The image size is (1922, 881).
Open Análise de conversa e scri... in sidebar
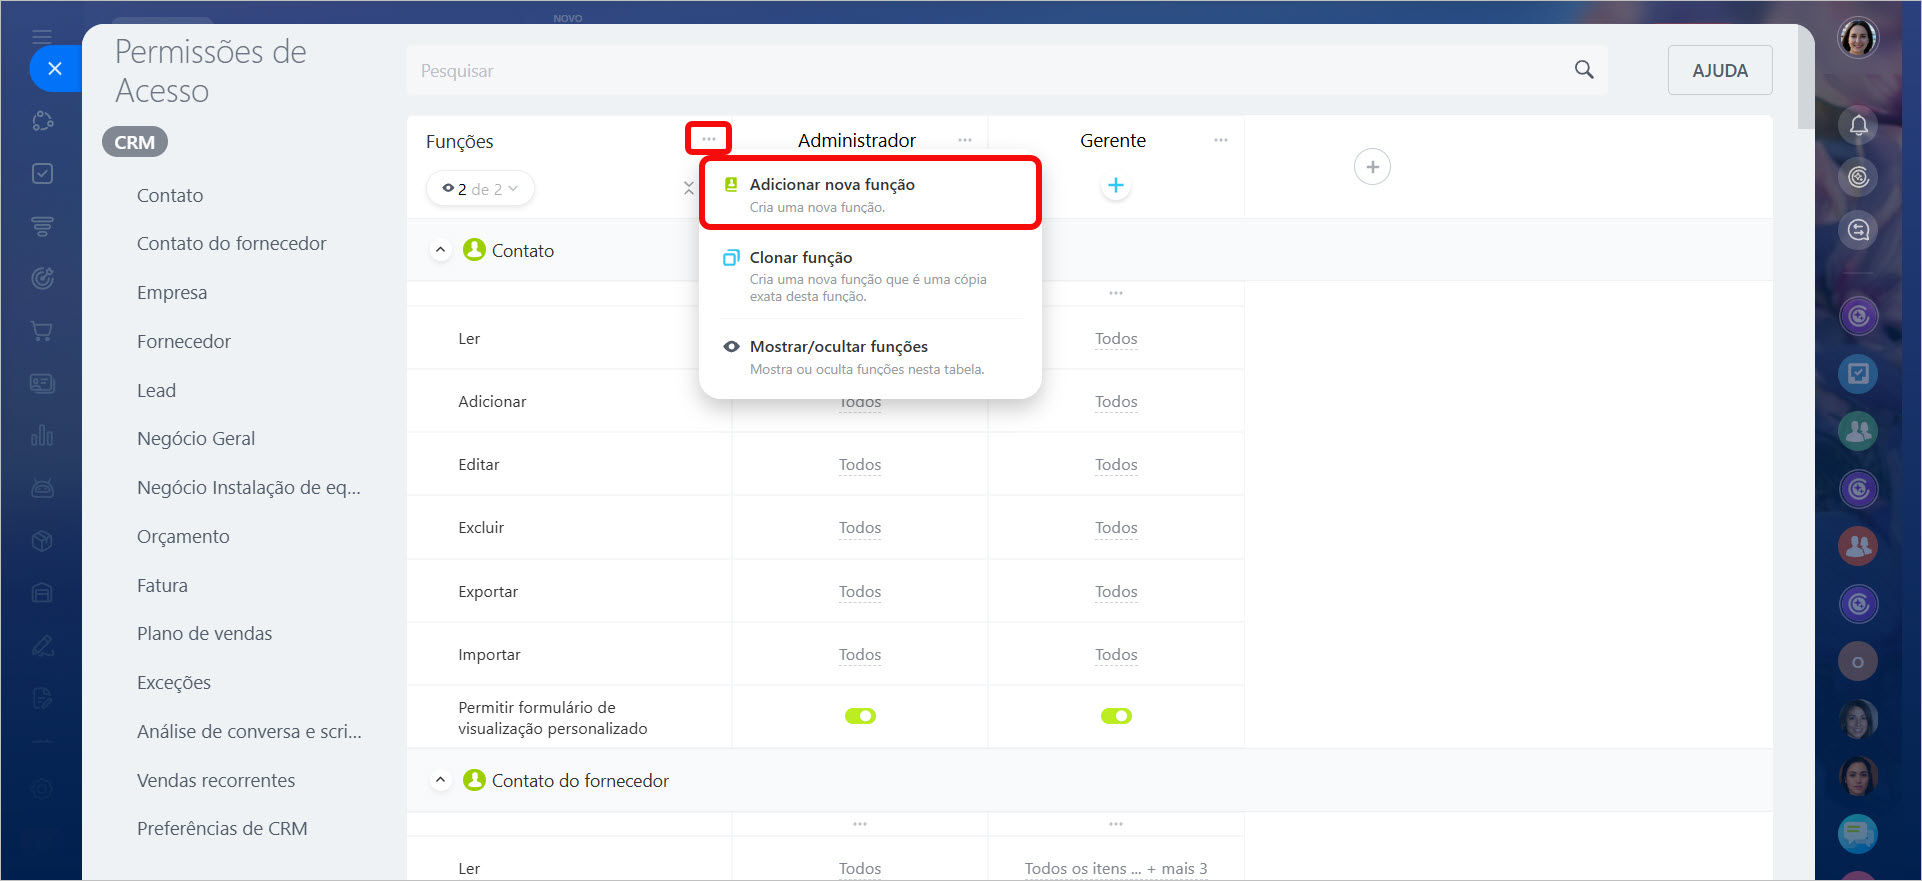[x=249, y=732]
